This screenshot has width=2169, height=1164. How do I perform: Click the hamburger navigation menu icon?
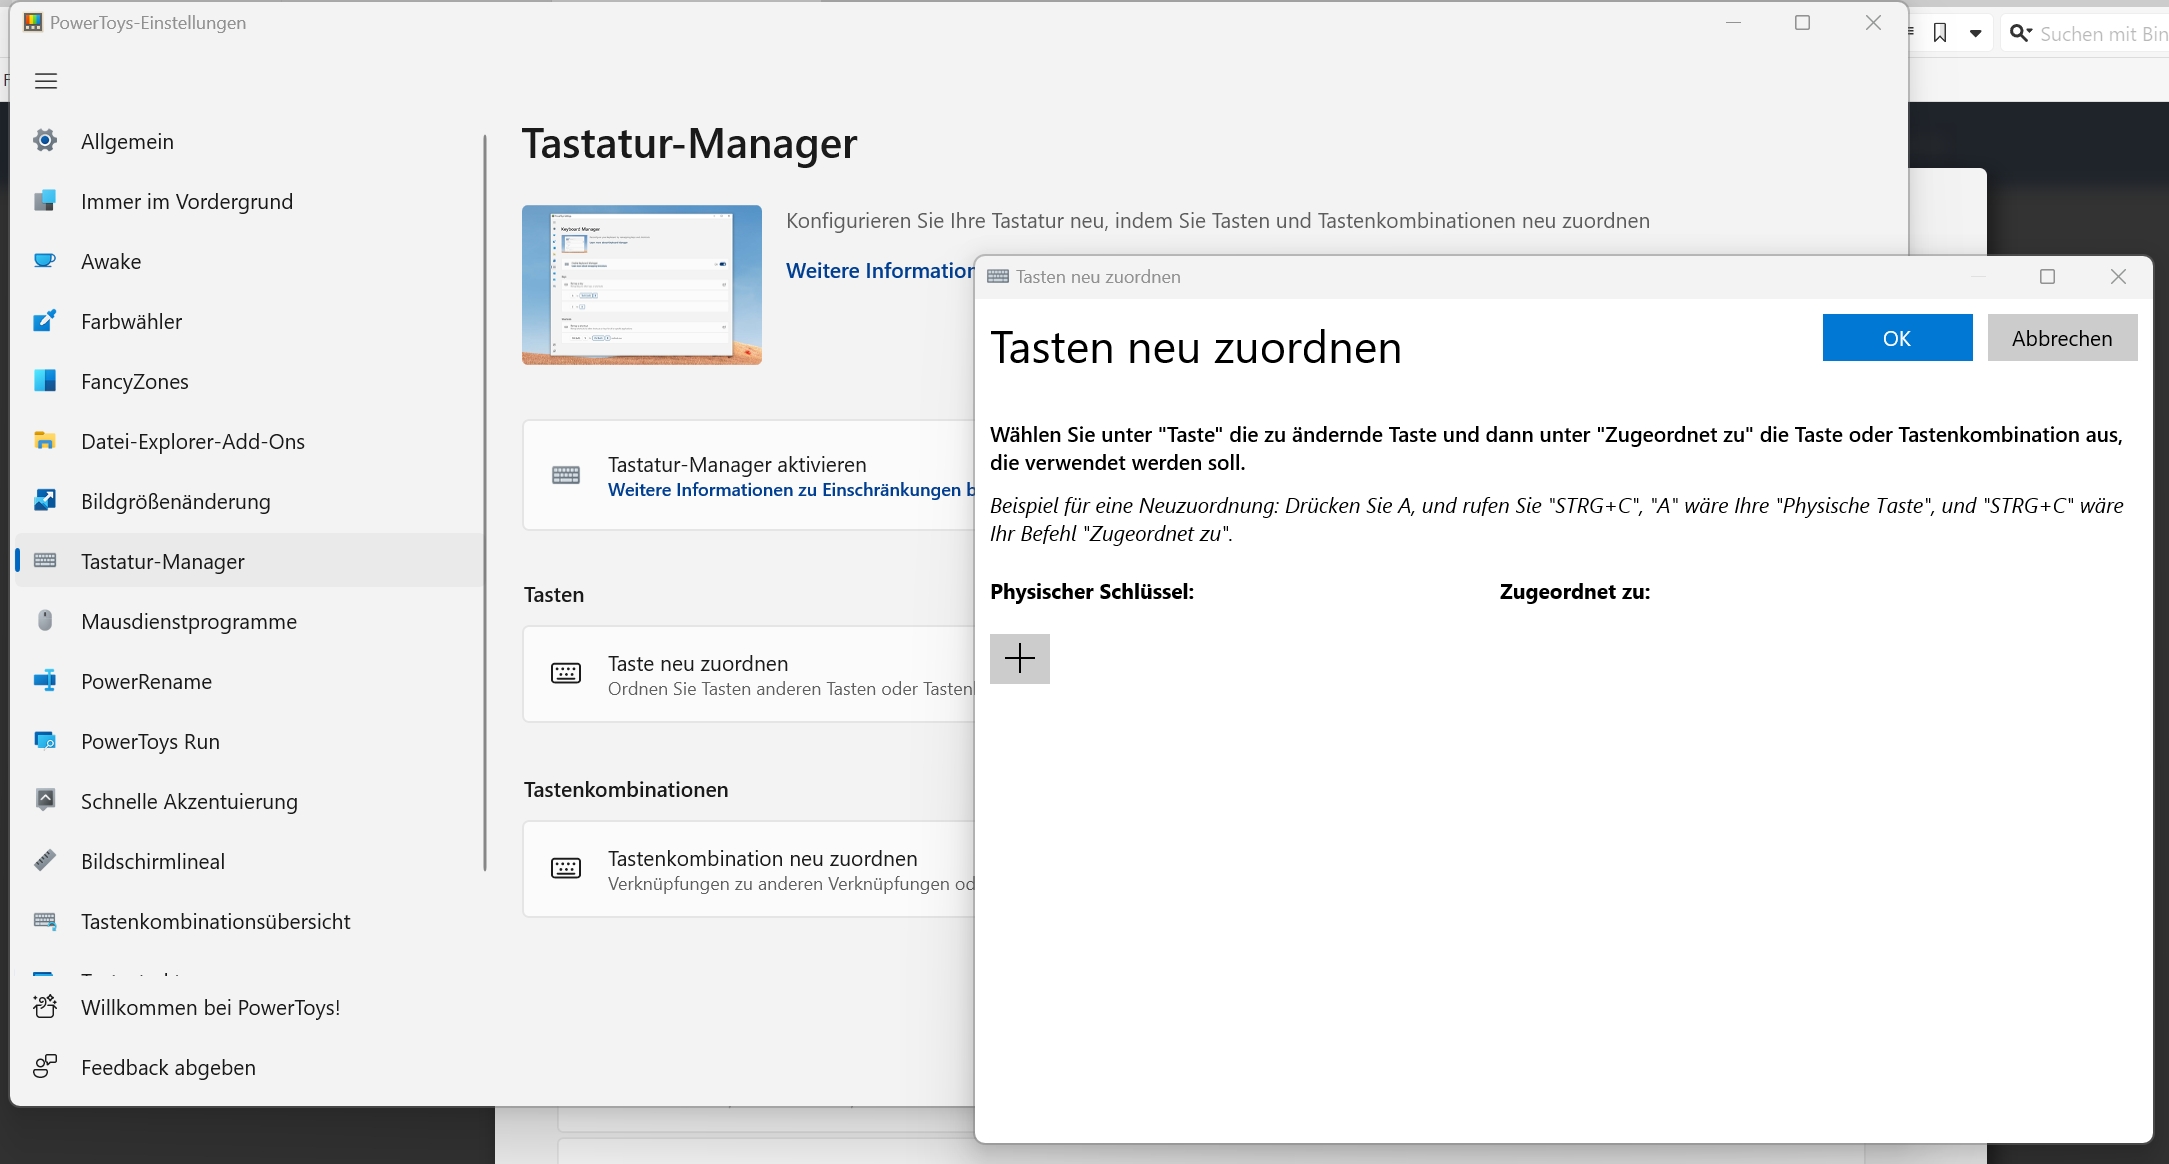coord(46,81)
